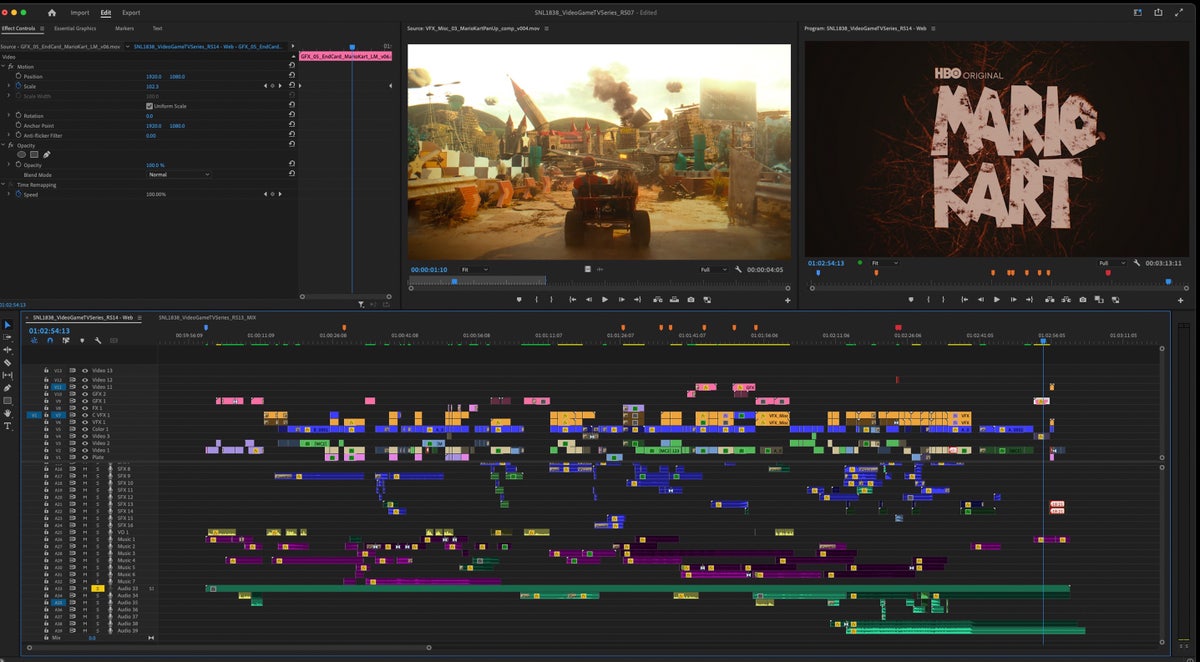This screenshot has height=662, width=1200.
Task: Open Program monitor Fit zoom dropdown
Action: (883, 263)
